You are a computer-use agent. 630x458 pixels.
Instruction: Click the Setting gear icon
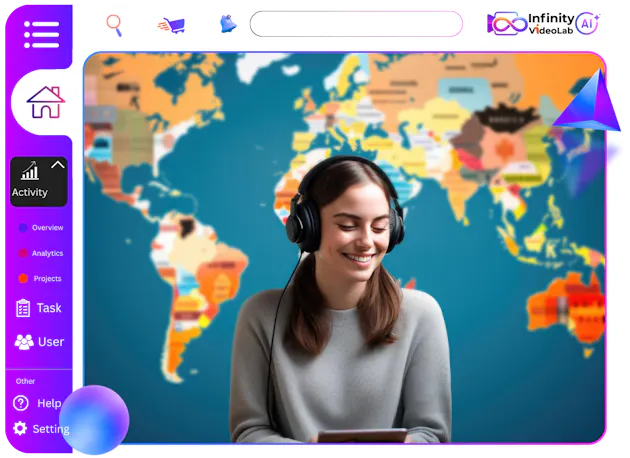(x=20, y=428)
